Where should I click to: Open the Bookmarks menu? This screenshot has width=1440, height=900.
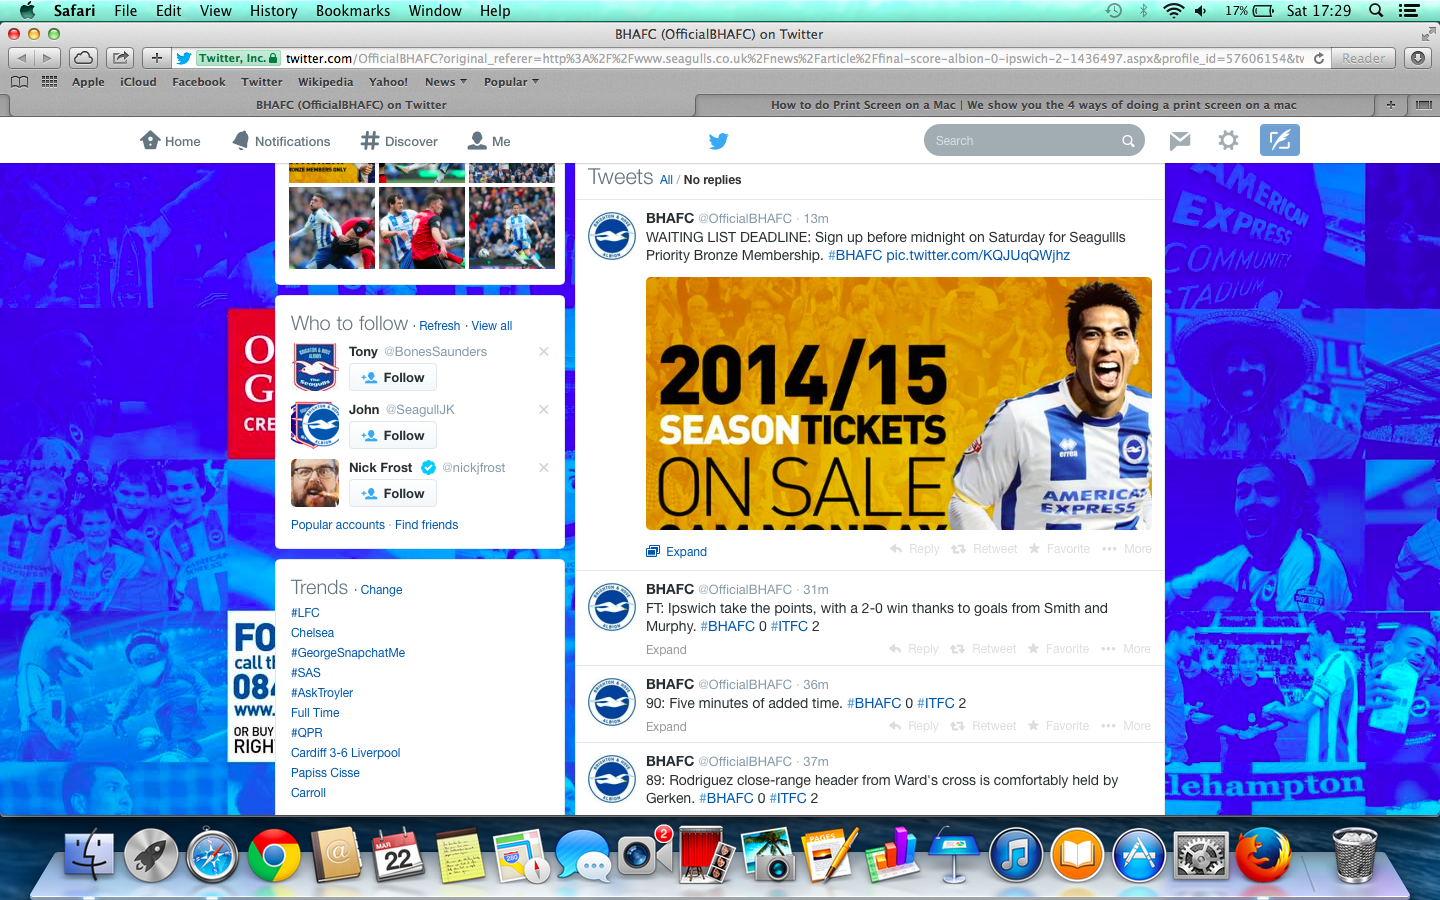353,11
